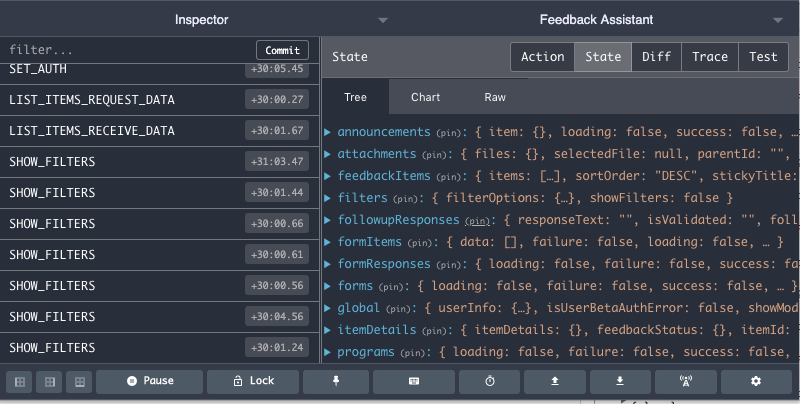Screen dimensions: 800x404
Task: Select SHOW_FILTERS action at +31:03.47
Action: [x=159, y=162]
